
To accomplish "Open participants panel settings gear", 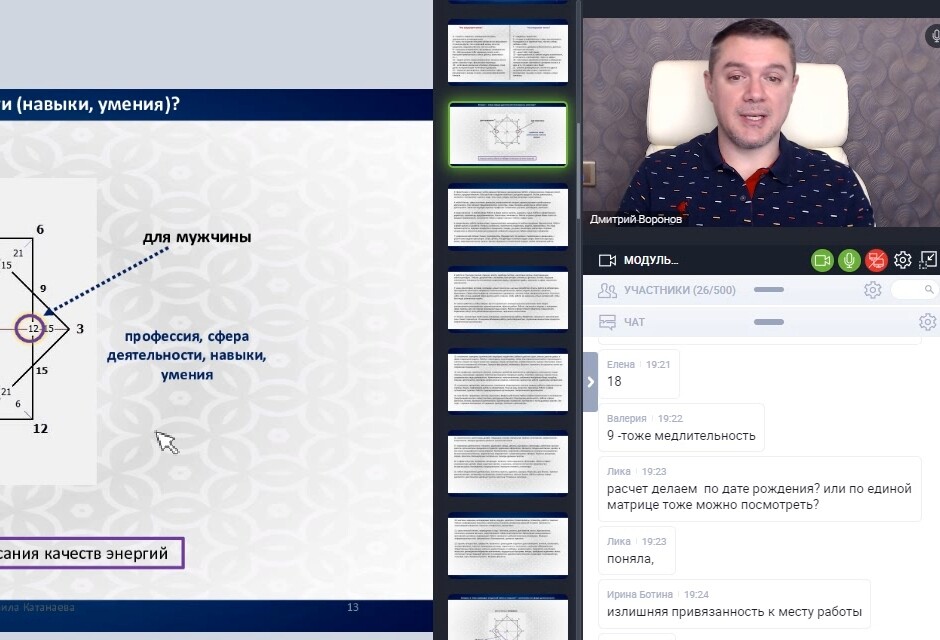I will pyautogui.click(x=873, y=290).
